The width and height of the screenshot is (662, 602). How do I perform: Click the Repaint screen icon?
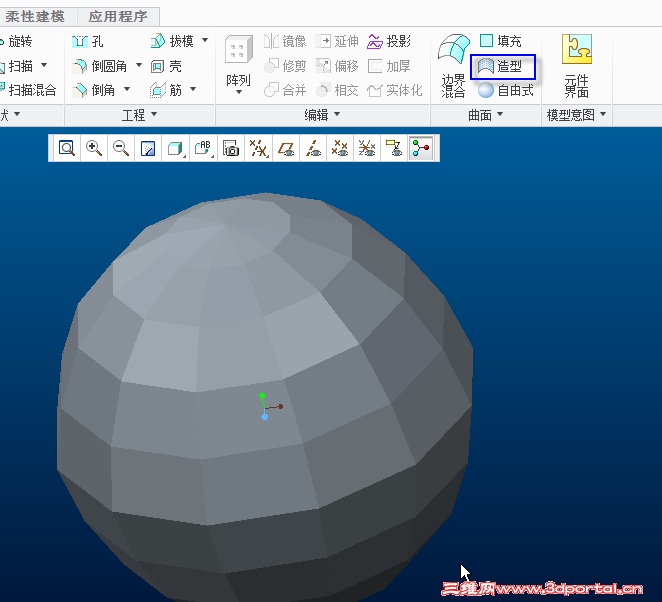point(148,148)
